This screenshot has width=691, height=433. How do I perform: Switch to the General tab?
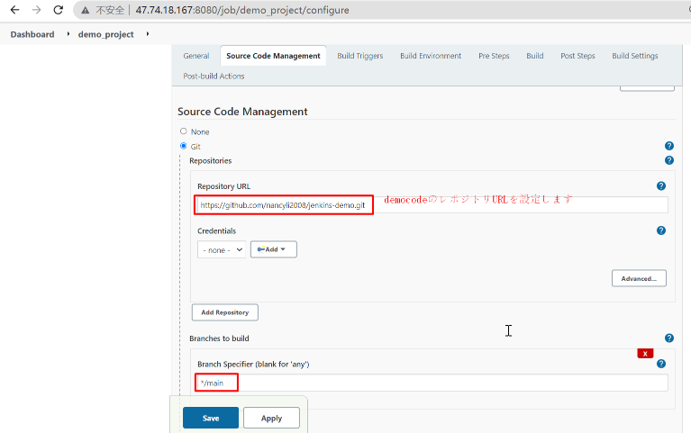(x=196, y=56)
